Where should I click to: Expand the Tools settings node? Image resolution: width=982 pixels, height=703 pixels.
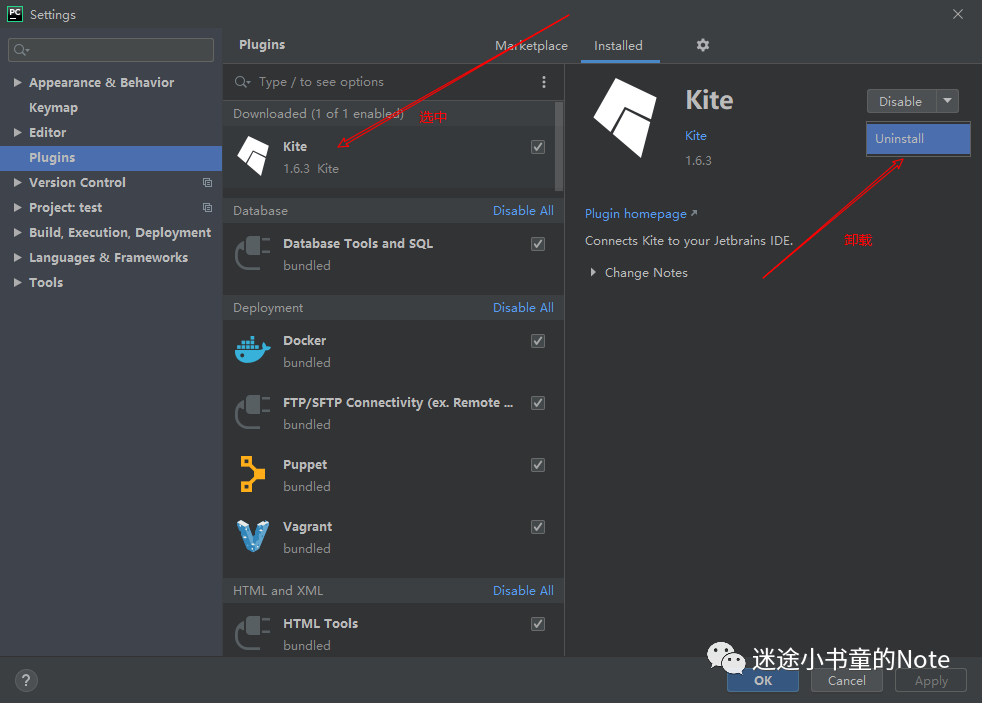click(18, 283)
